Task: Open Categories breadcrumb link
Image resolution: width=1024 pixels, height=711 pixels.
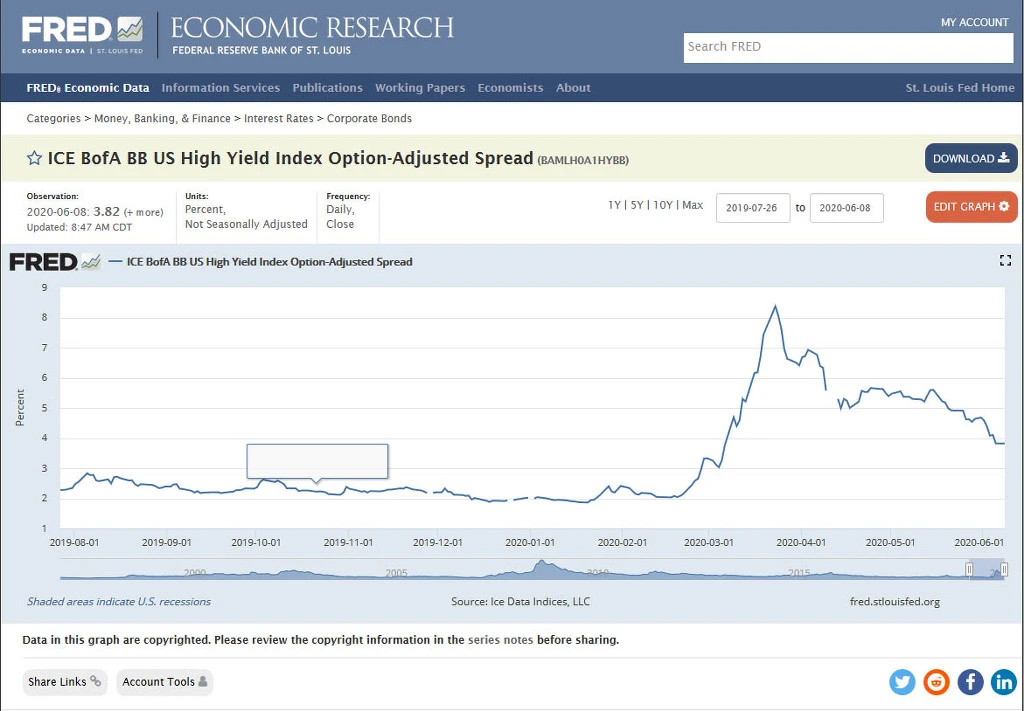Action: click(x=54, y=118)
